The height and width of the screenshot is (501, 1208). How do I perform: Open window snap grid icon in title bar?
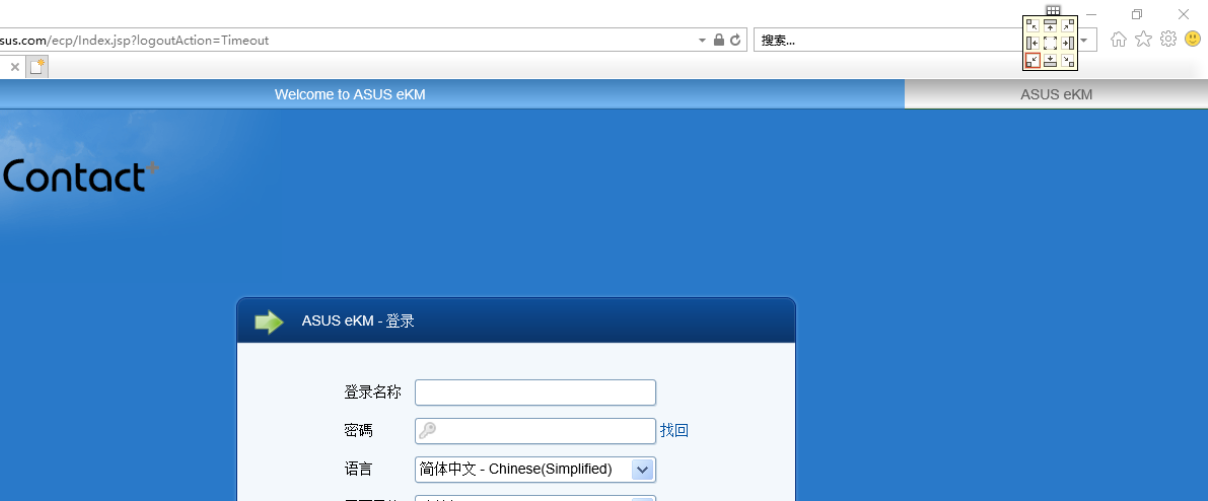[1053, 10]
